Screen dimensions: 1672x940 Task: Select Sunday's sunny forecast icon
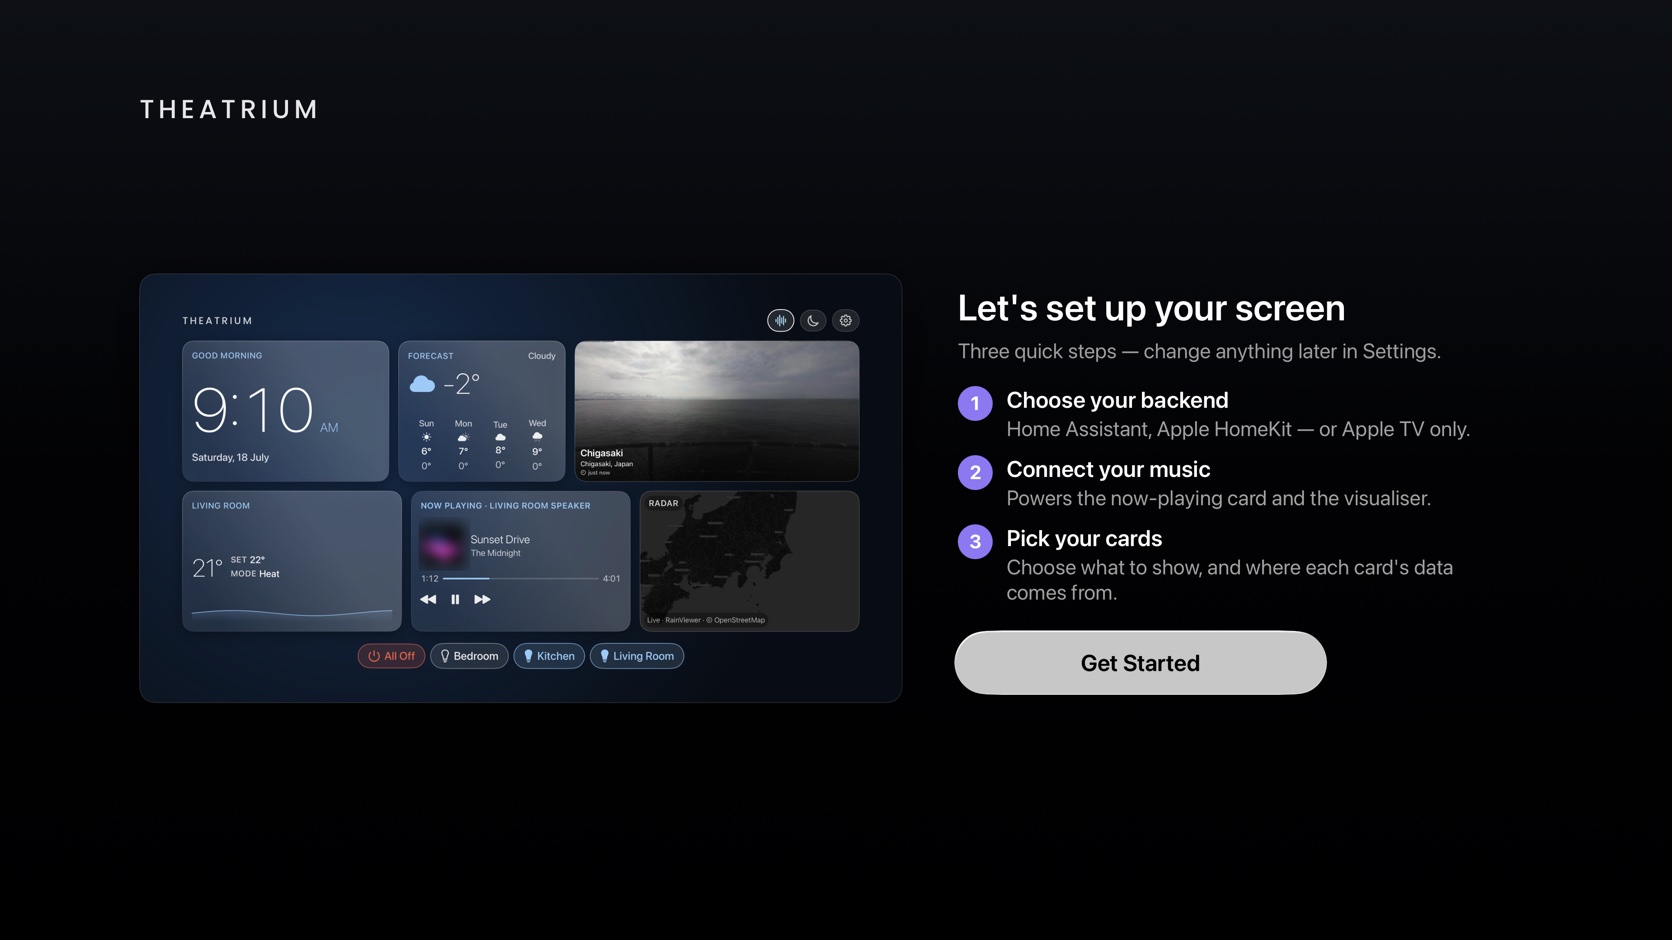pyautogui.click(x=426, y=438)
